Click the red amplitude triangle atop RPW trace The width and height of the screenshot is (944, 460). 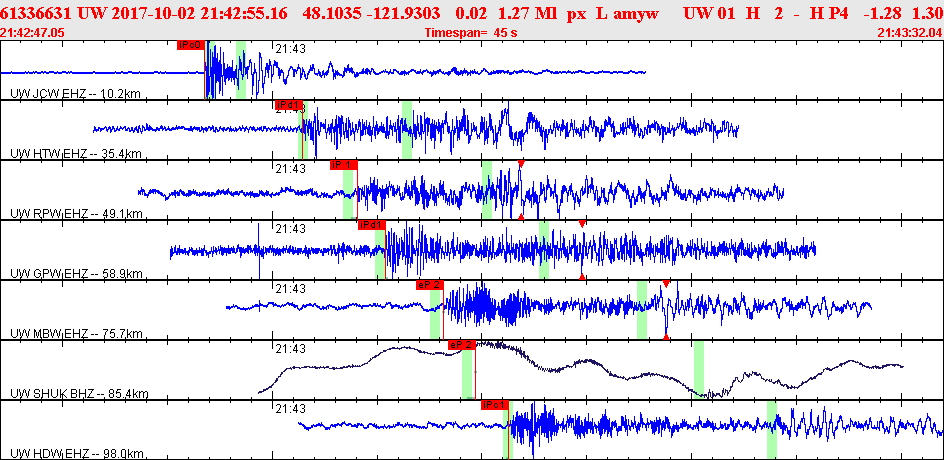click(x=521, y=163)
